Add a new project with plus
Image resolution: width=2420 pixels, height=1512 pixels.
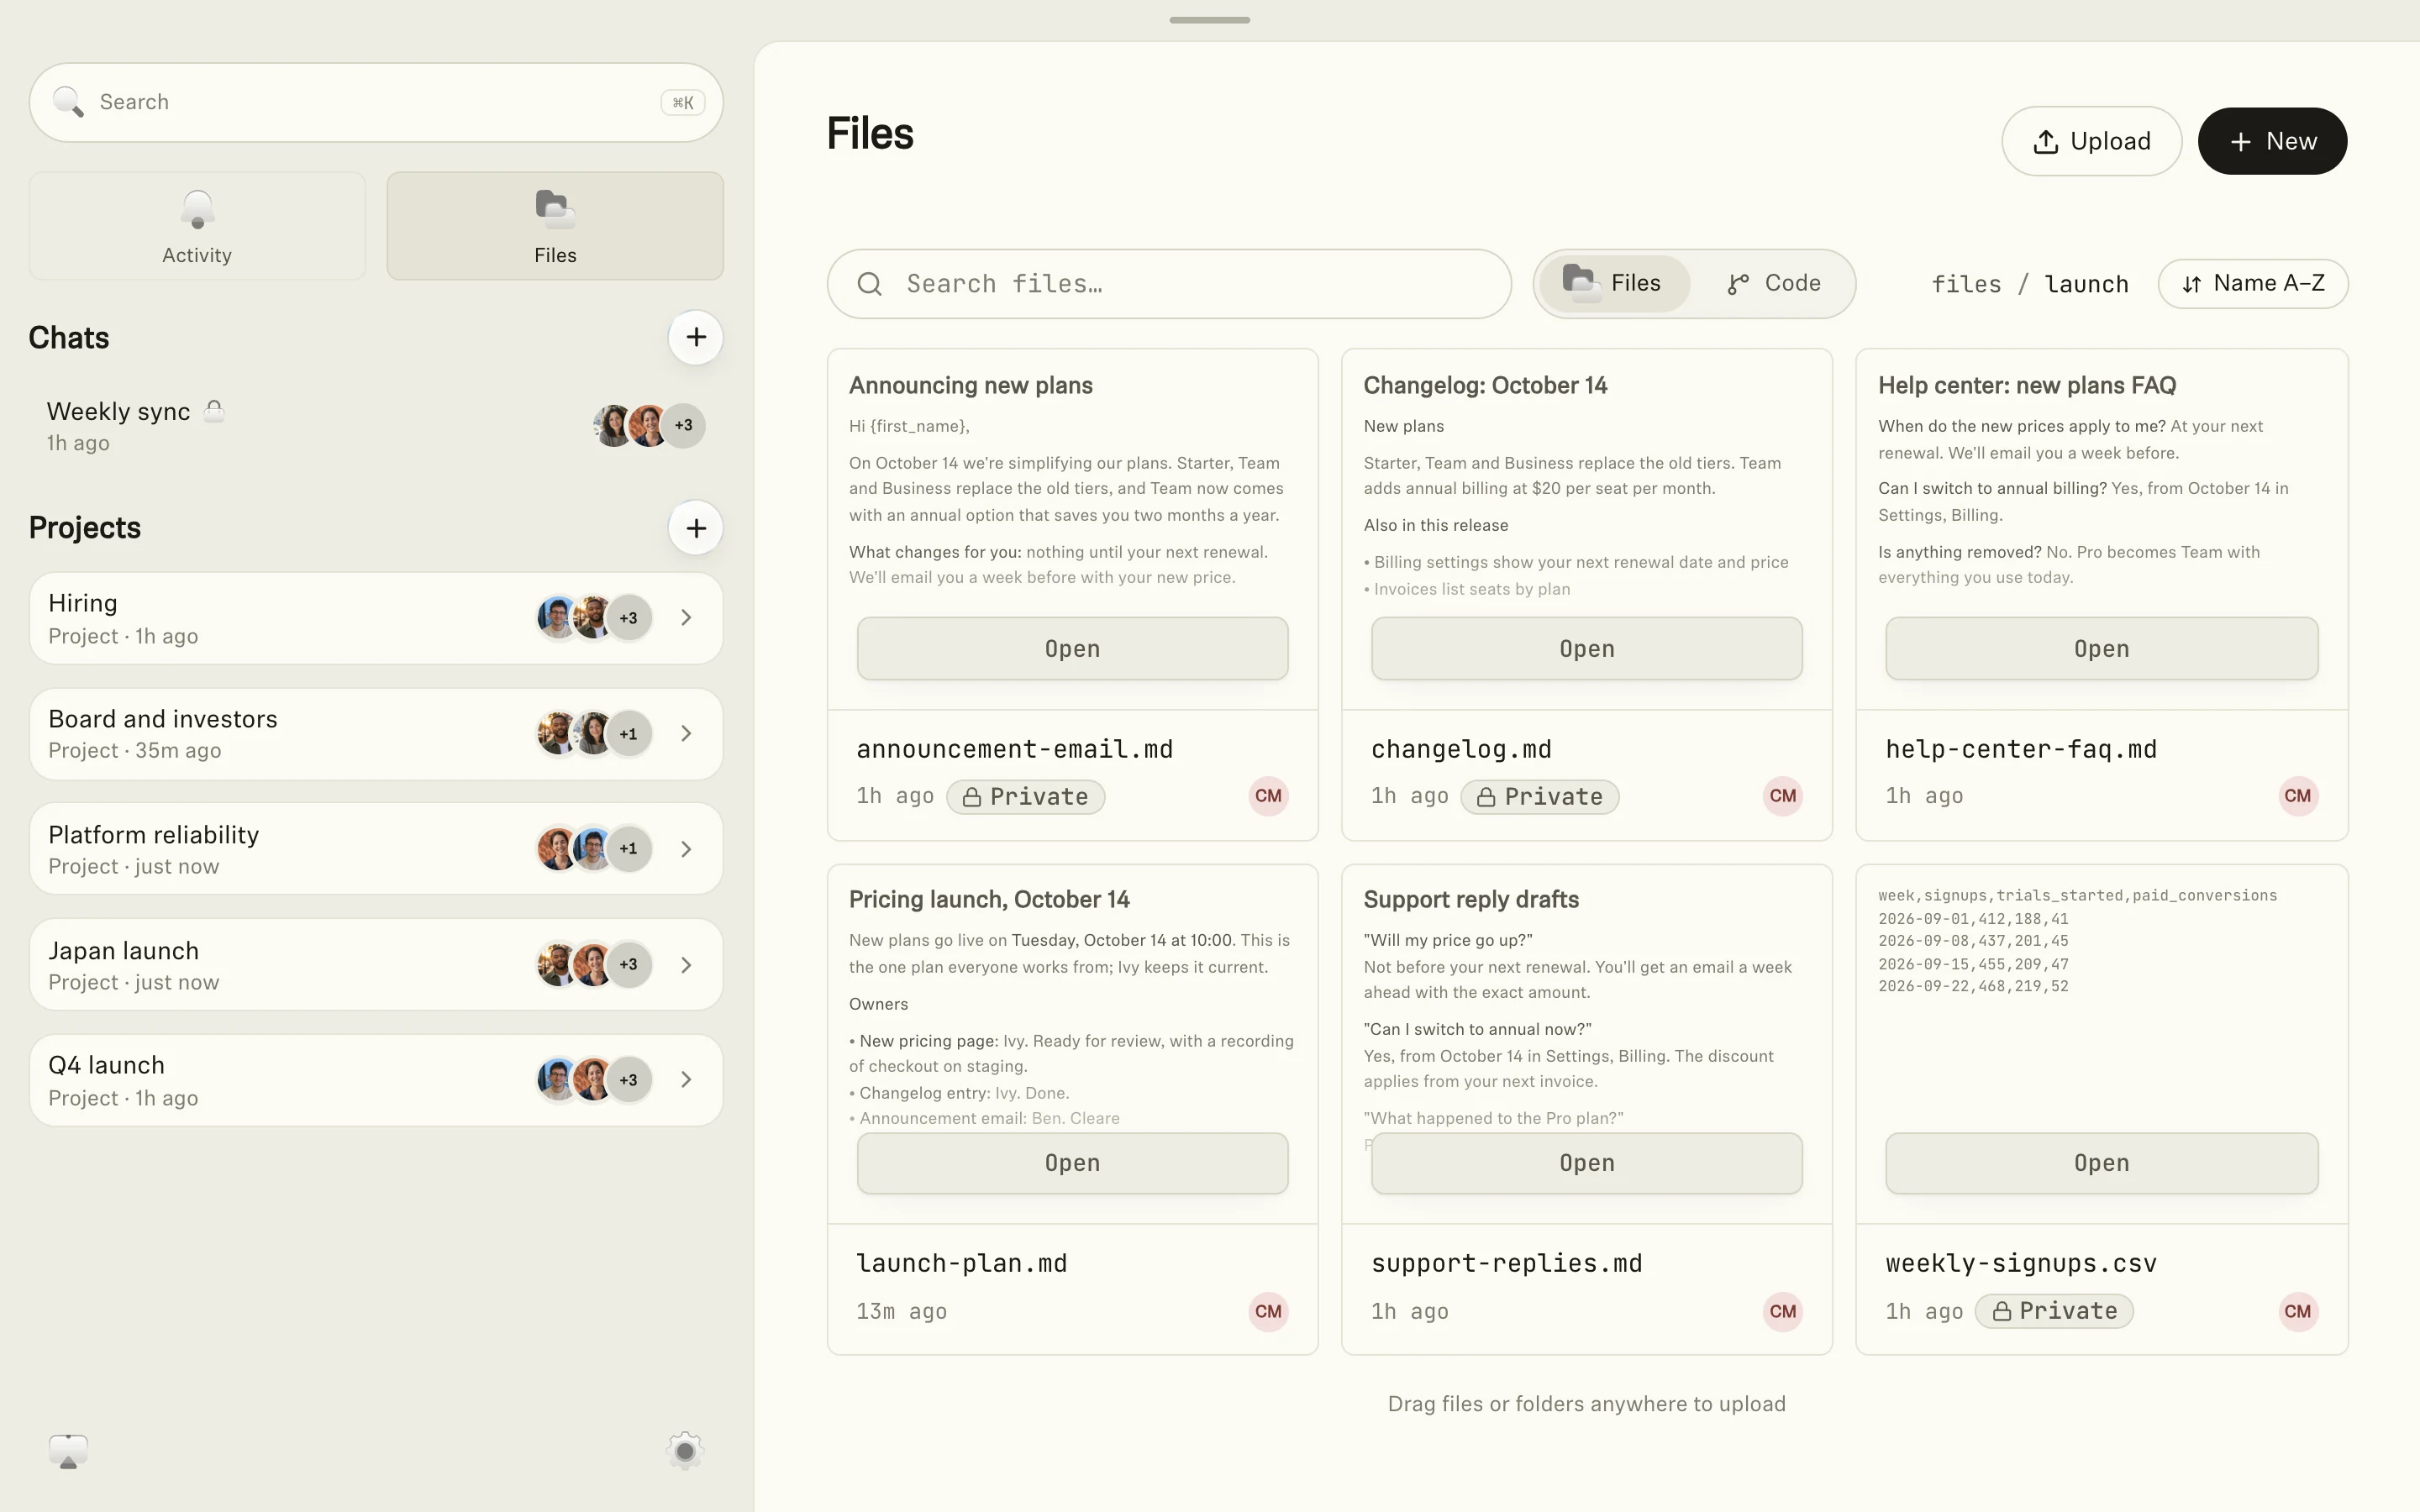point(696,528)
